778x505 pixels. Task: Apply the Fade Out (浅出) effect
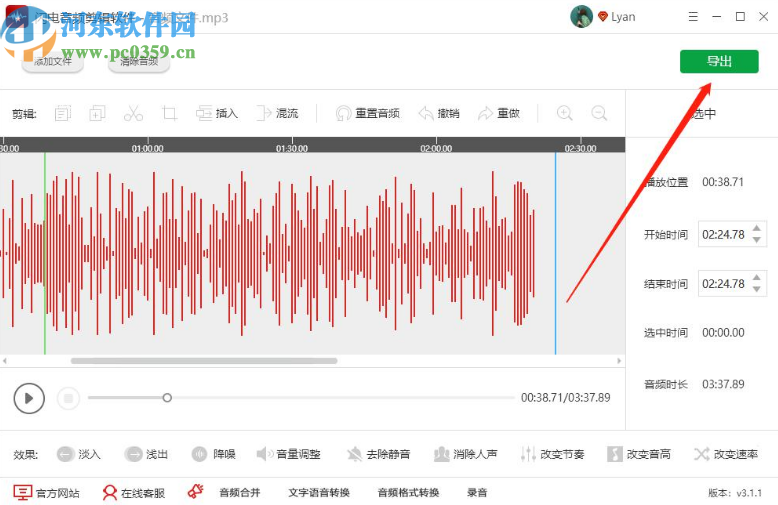click(146, 454)
